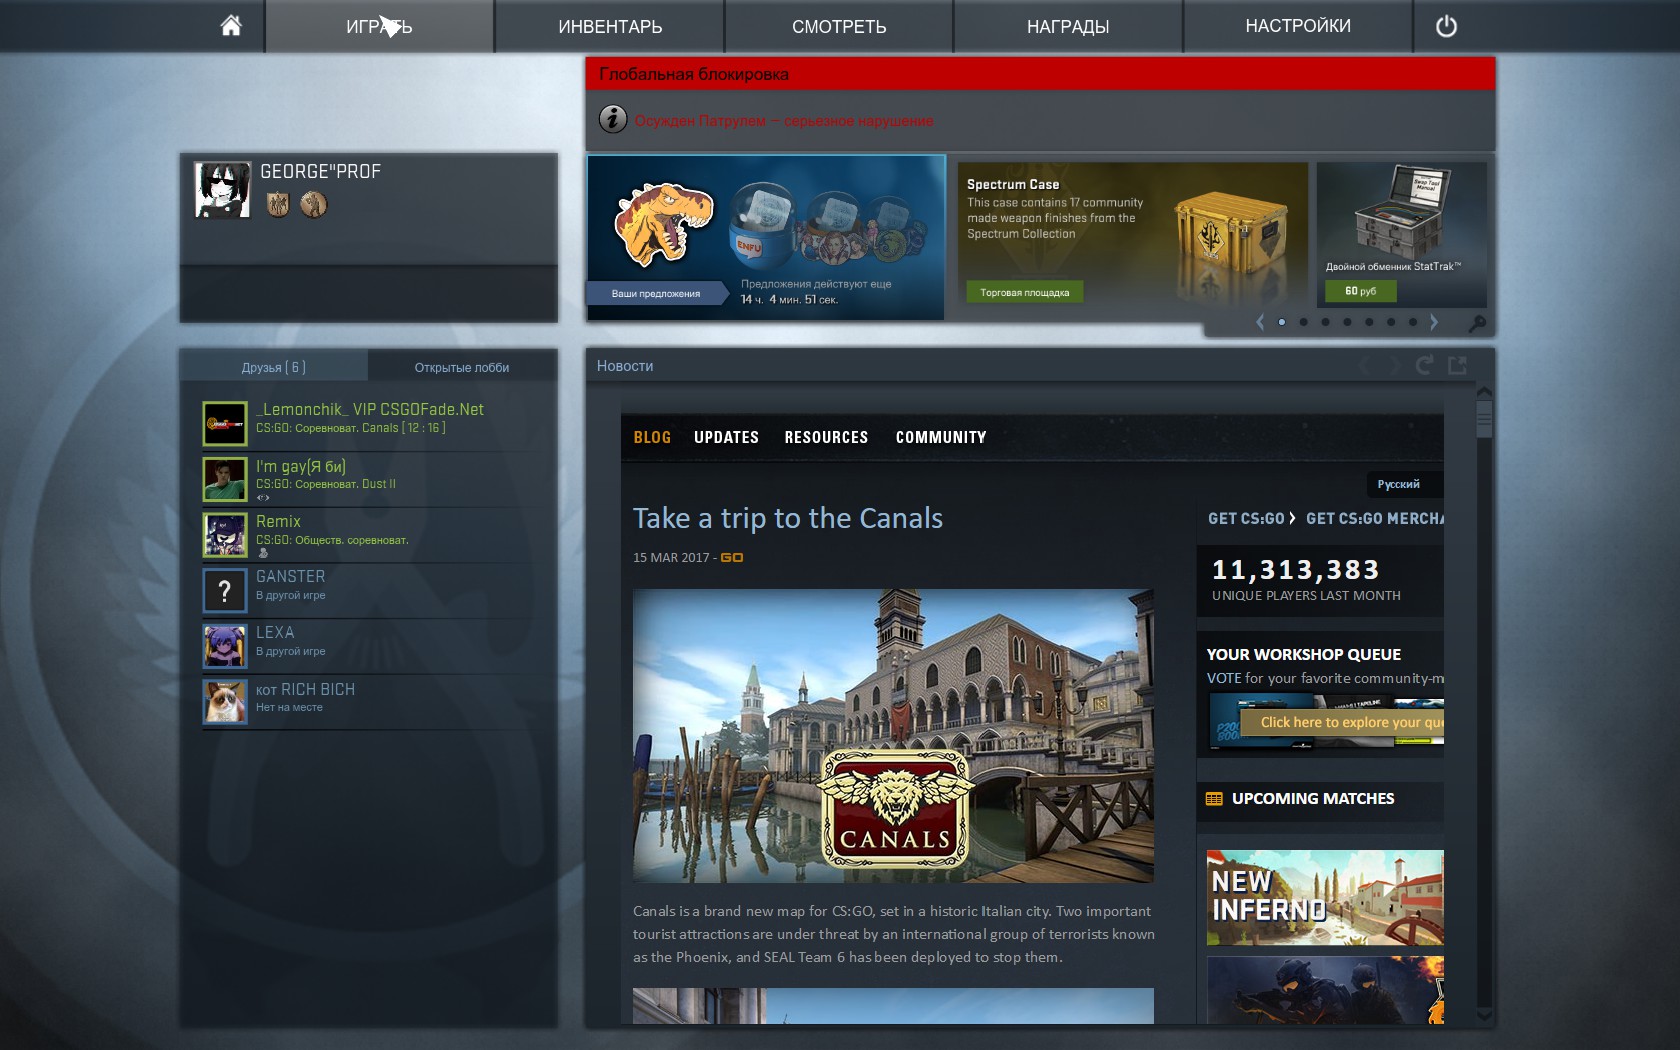Click GANSTER question mark avatar
Screen dimensions: 1680x1050
[225, 591]
